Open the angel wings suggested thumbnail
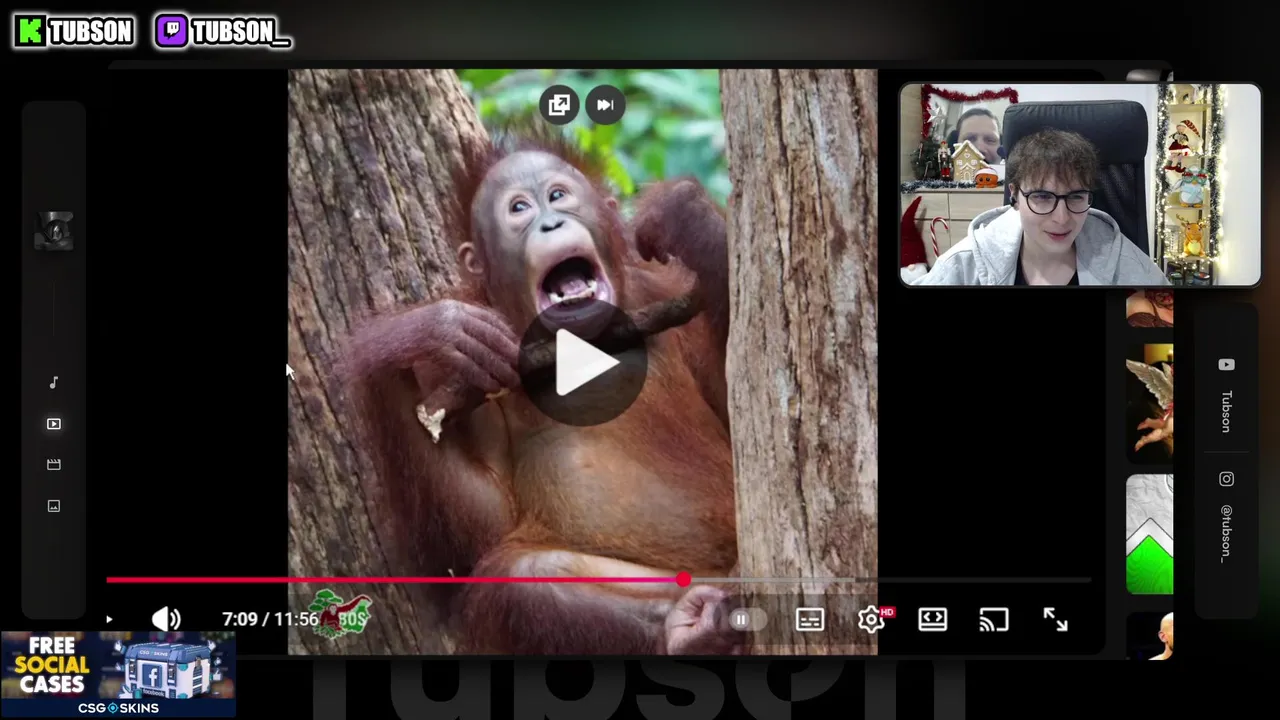1280x720 pixels. 1149,404
